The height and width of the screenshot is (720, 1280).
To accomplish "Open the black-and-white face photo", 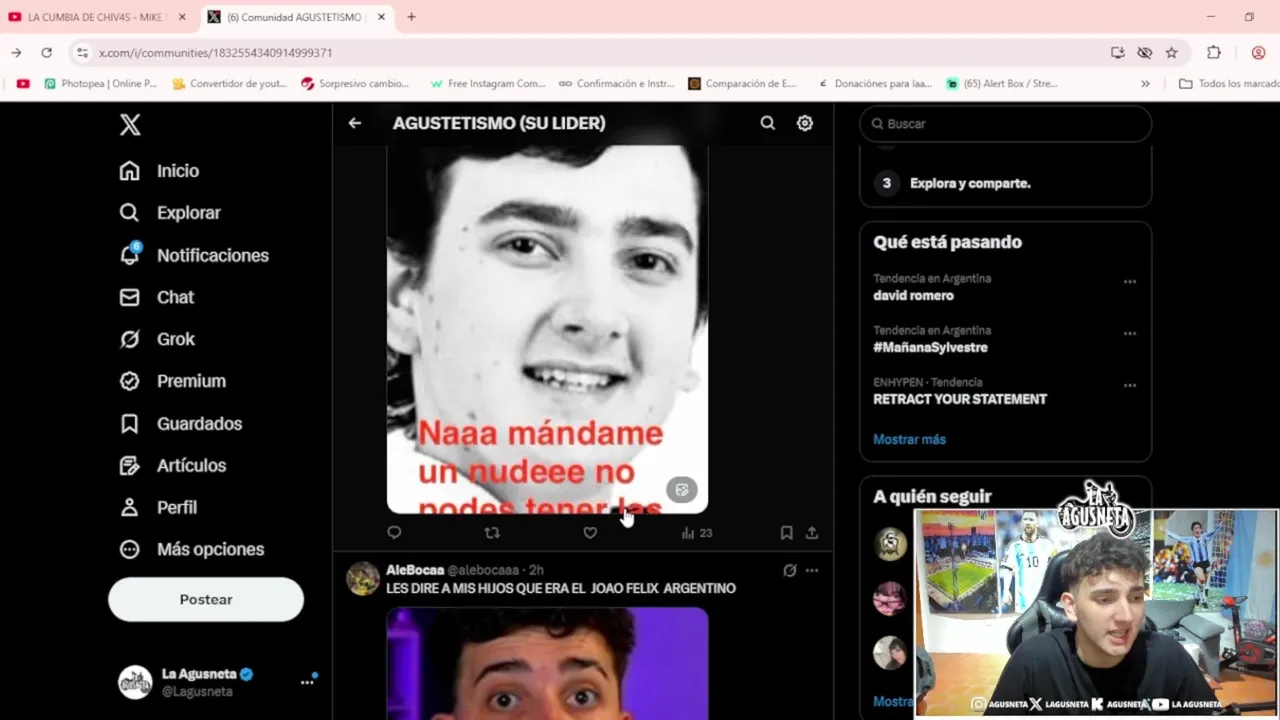I will coord(547,329).
